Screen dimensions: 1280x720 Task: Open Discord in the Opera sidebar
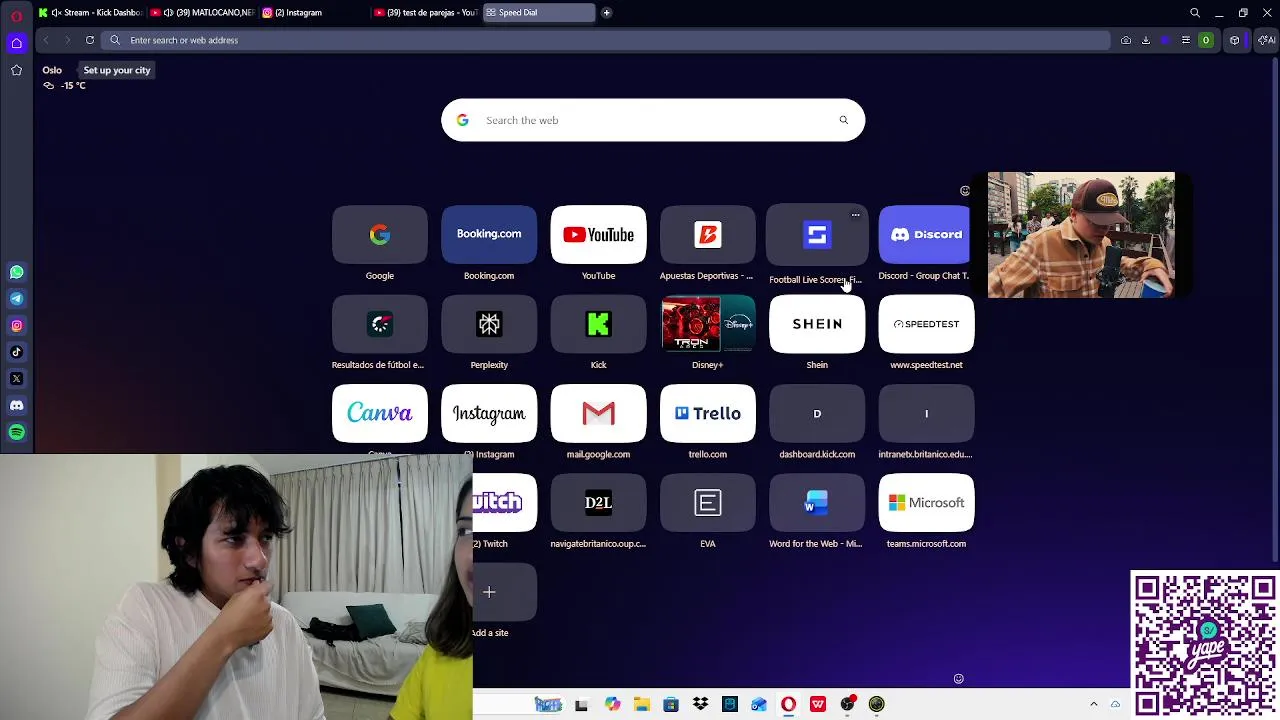[x=16, y=405]
